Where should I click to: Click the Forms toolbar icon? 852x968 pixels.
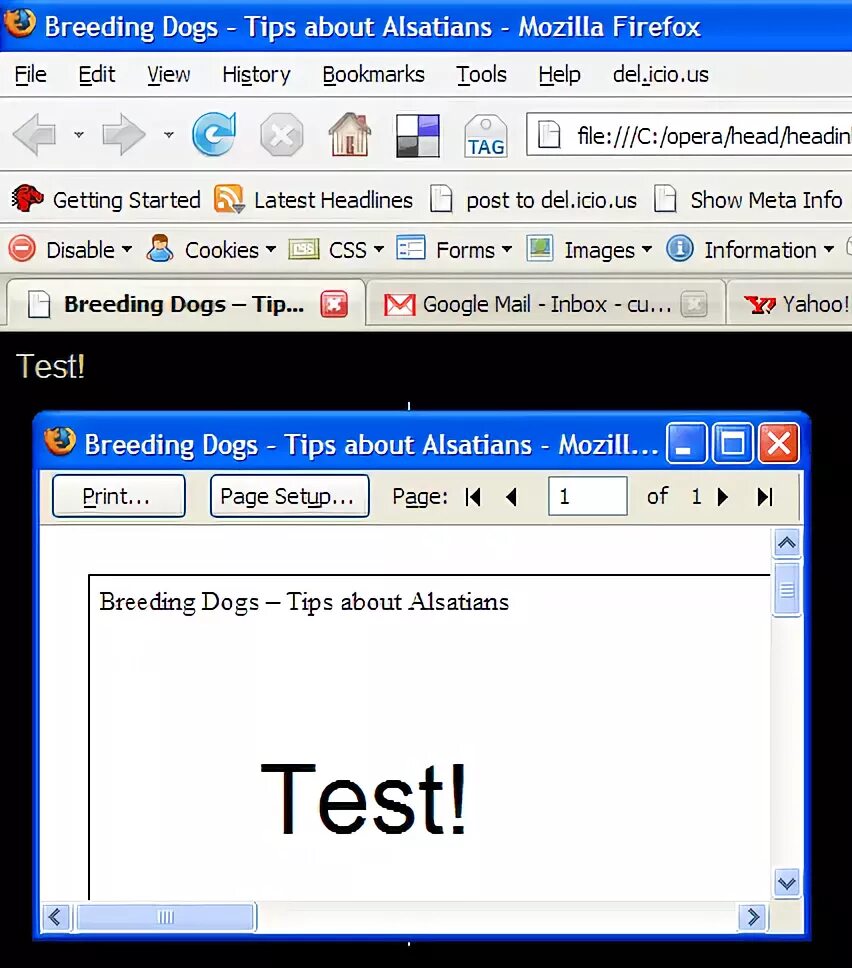pos(411,248)
